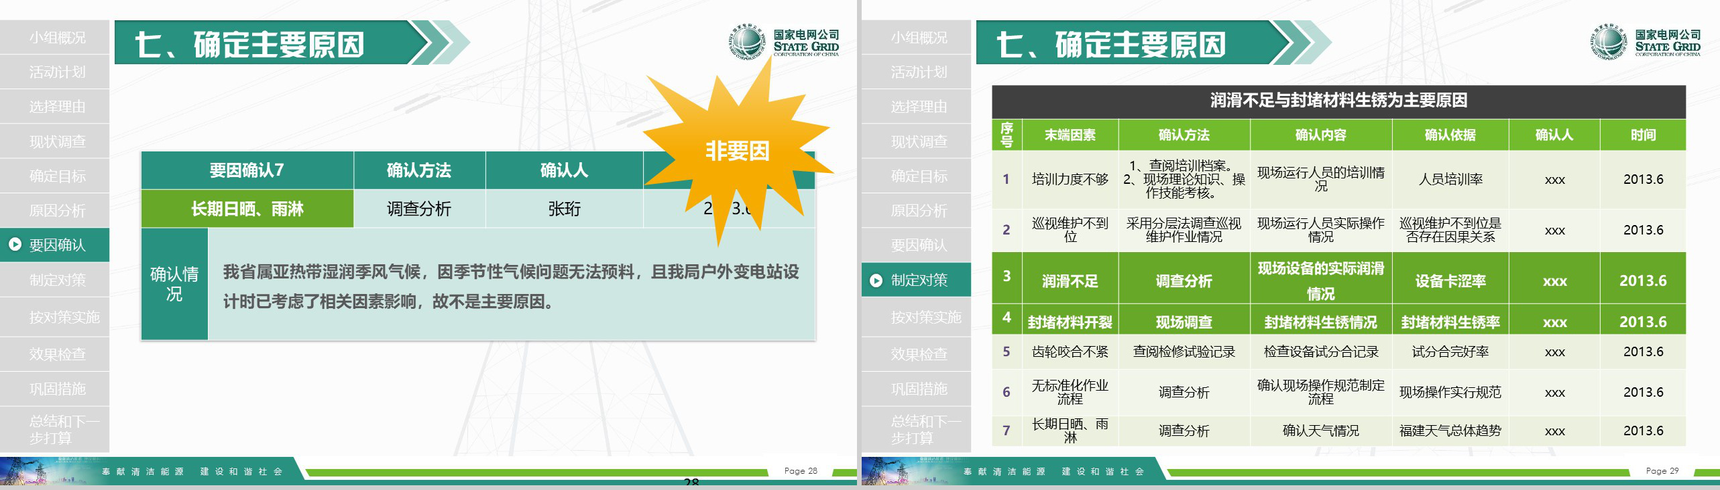Click the green 长期日晒、雨淋 cell on Page 28
The width and height of the screenshot is (1720, 490).
pos(247,208)
